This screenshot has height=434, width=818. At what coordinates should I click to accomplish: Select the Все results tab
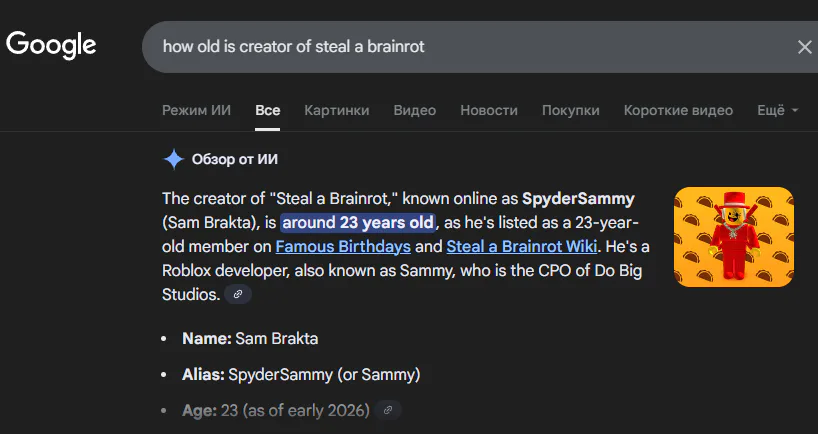(267, 110)
